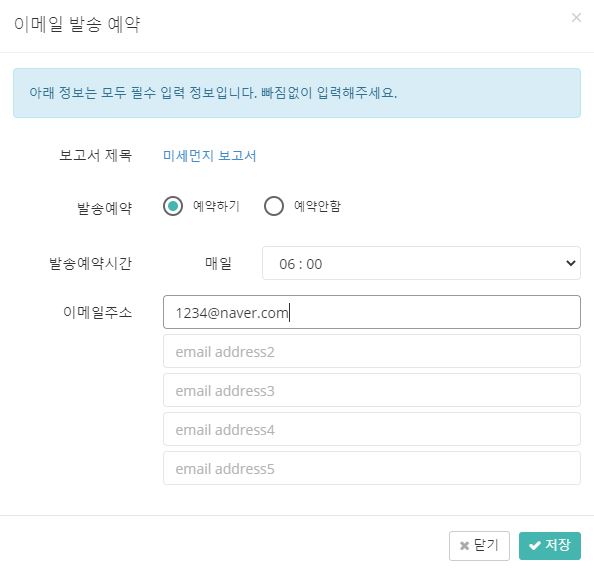Click the blue required-info notice banner
Viewport: 594px width, 569px height.
297,93
